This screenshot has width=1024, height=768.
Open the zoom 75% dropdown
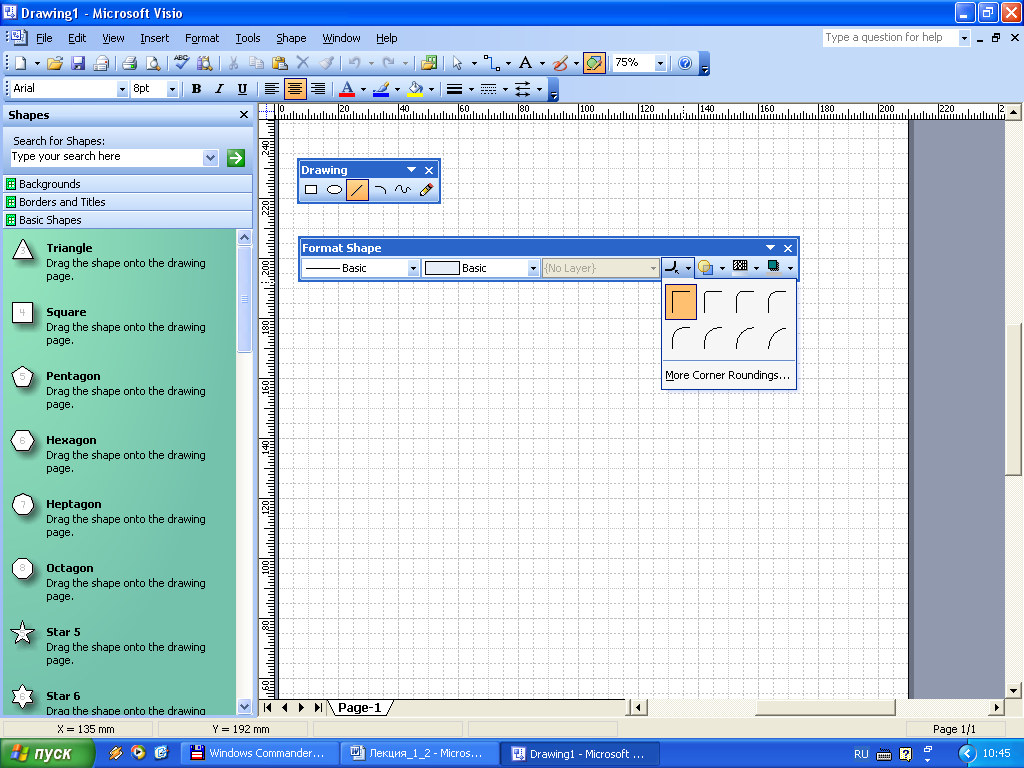660,63
